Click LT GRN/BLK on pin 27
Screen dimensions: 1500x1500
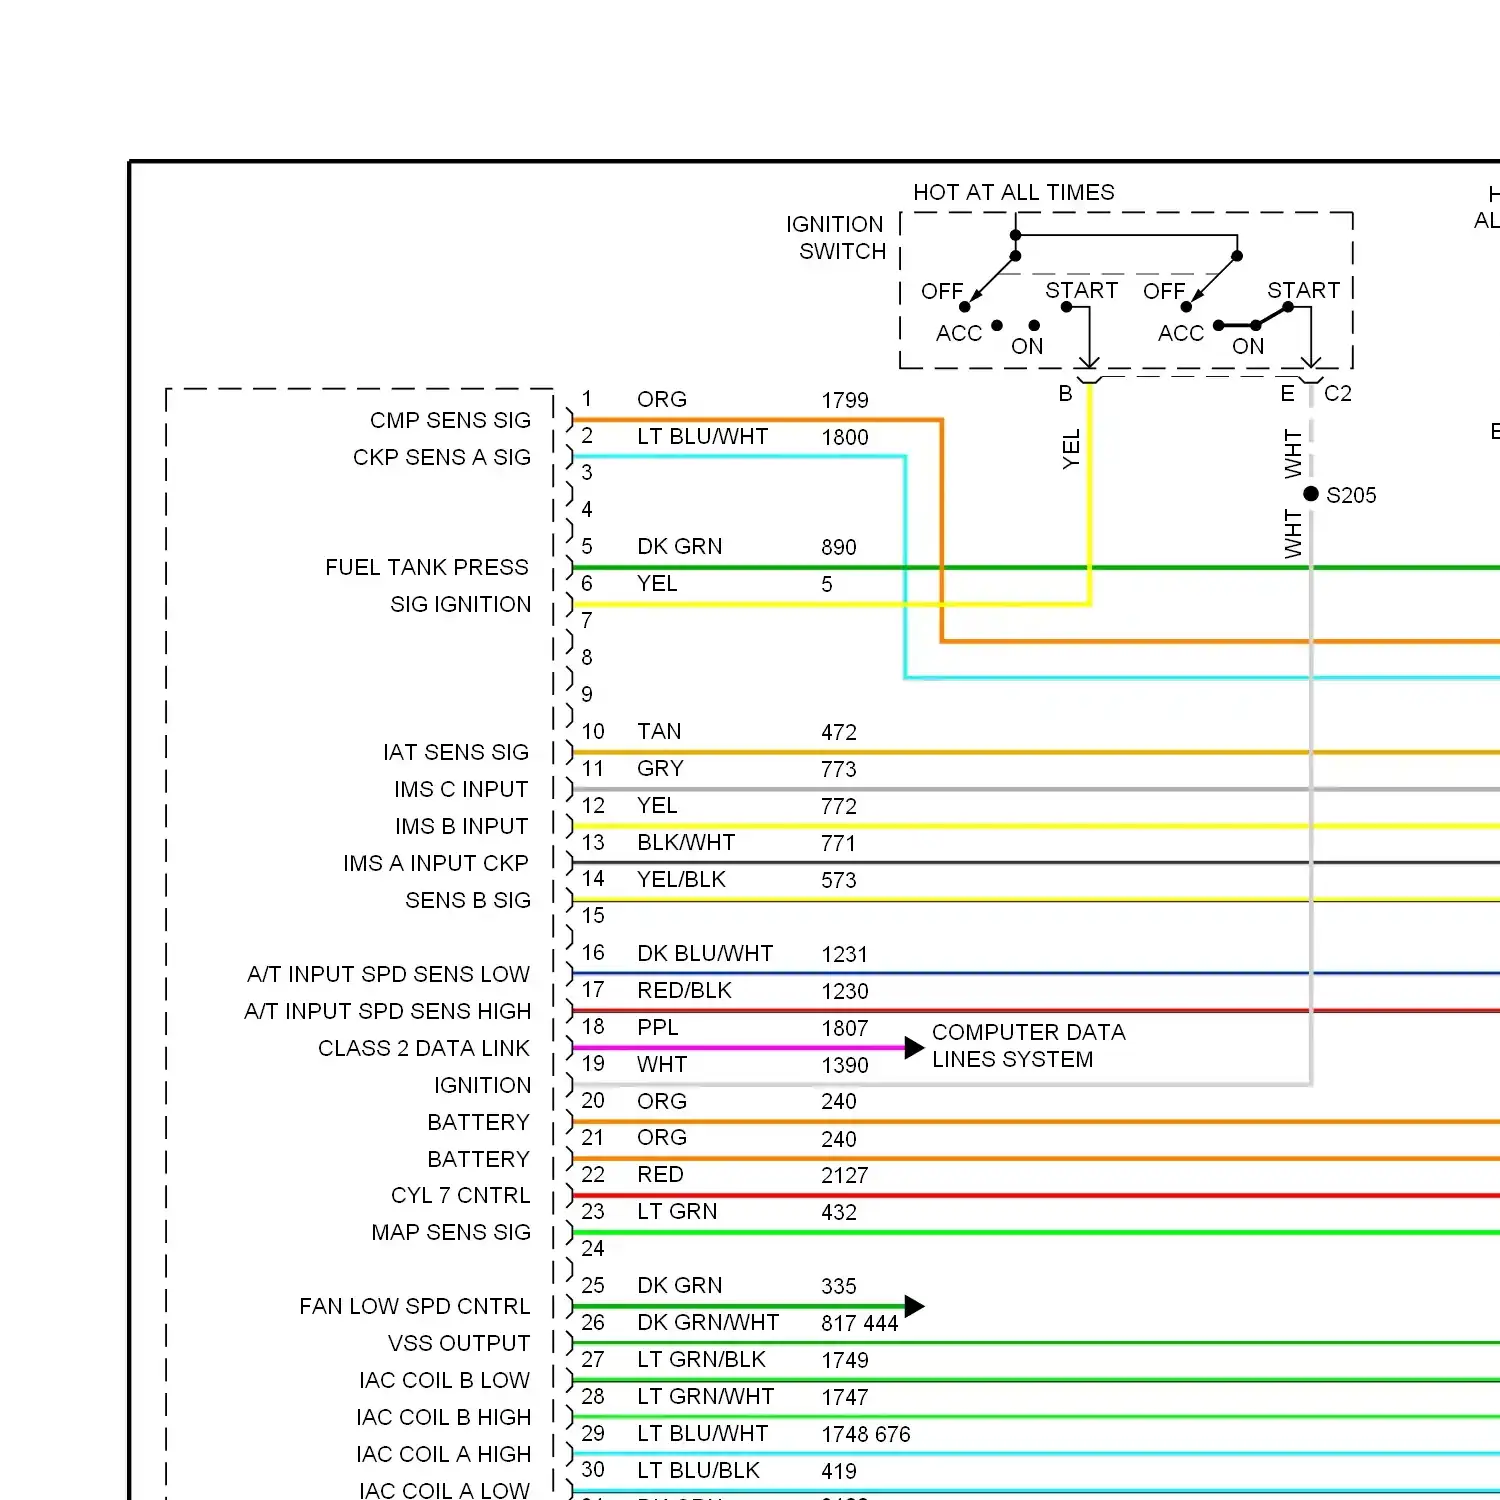701,1359
